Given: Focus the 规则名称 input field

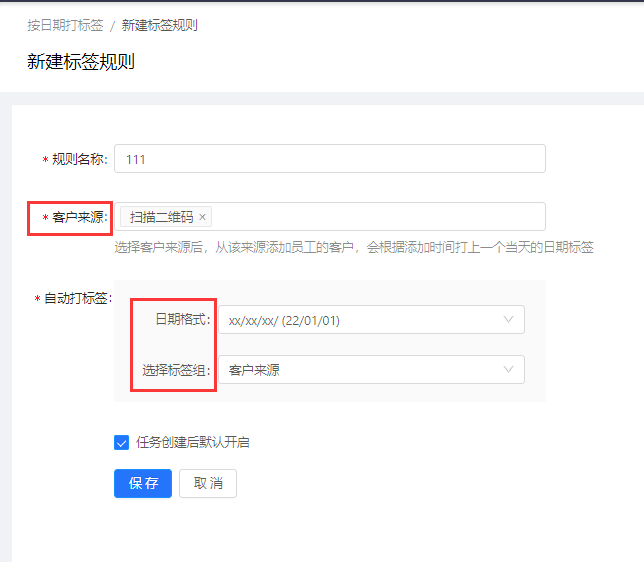Looking at the screenshot, I should 330,159.
